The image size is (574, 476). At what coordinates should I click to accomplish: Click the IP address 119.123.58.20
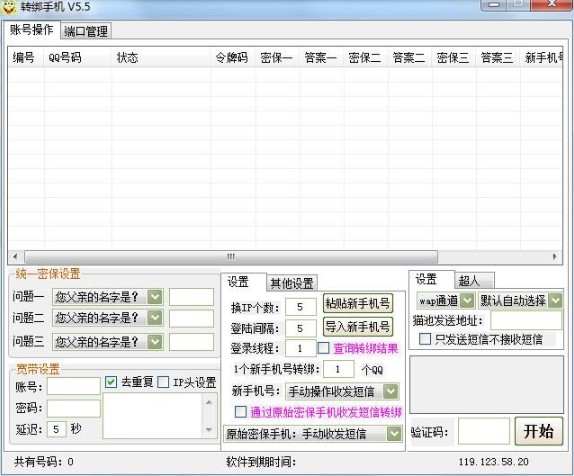click(x=494, y=462)
